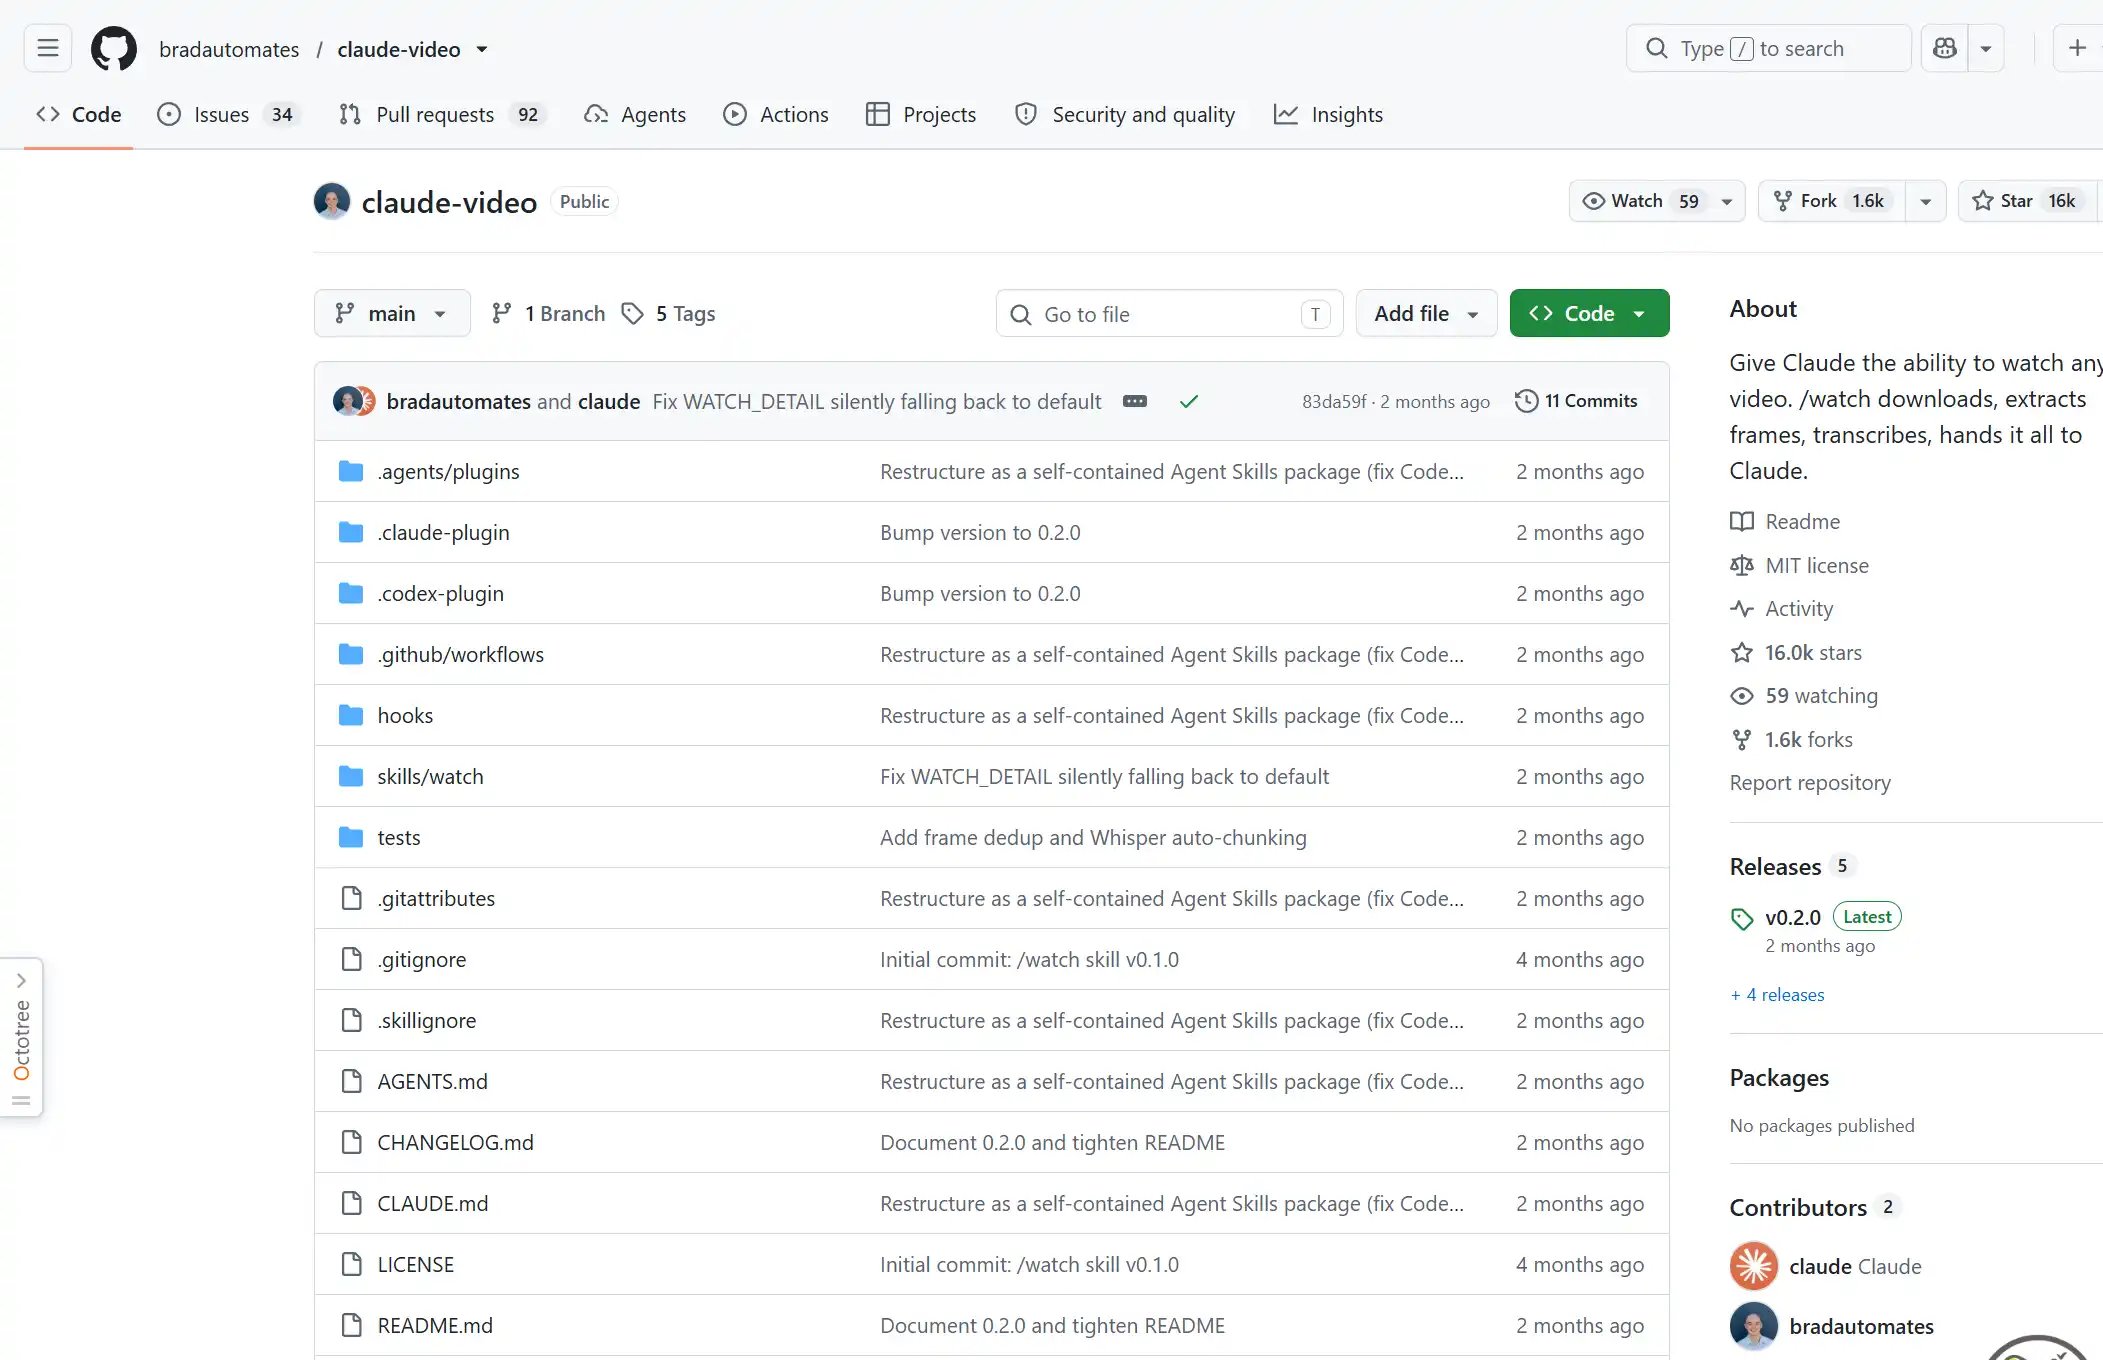The height and width of the screenshot is (1360, 2103).
Task: Open the hamburger navigation menu
Action: [x=48, y=48]
